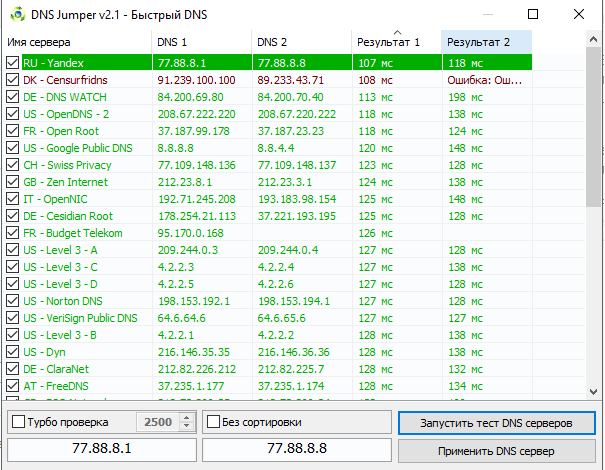Toggle the CH - Swiss Privacy checkbox

coord(12,164)
